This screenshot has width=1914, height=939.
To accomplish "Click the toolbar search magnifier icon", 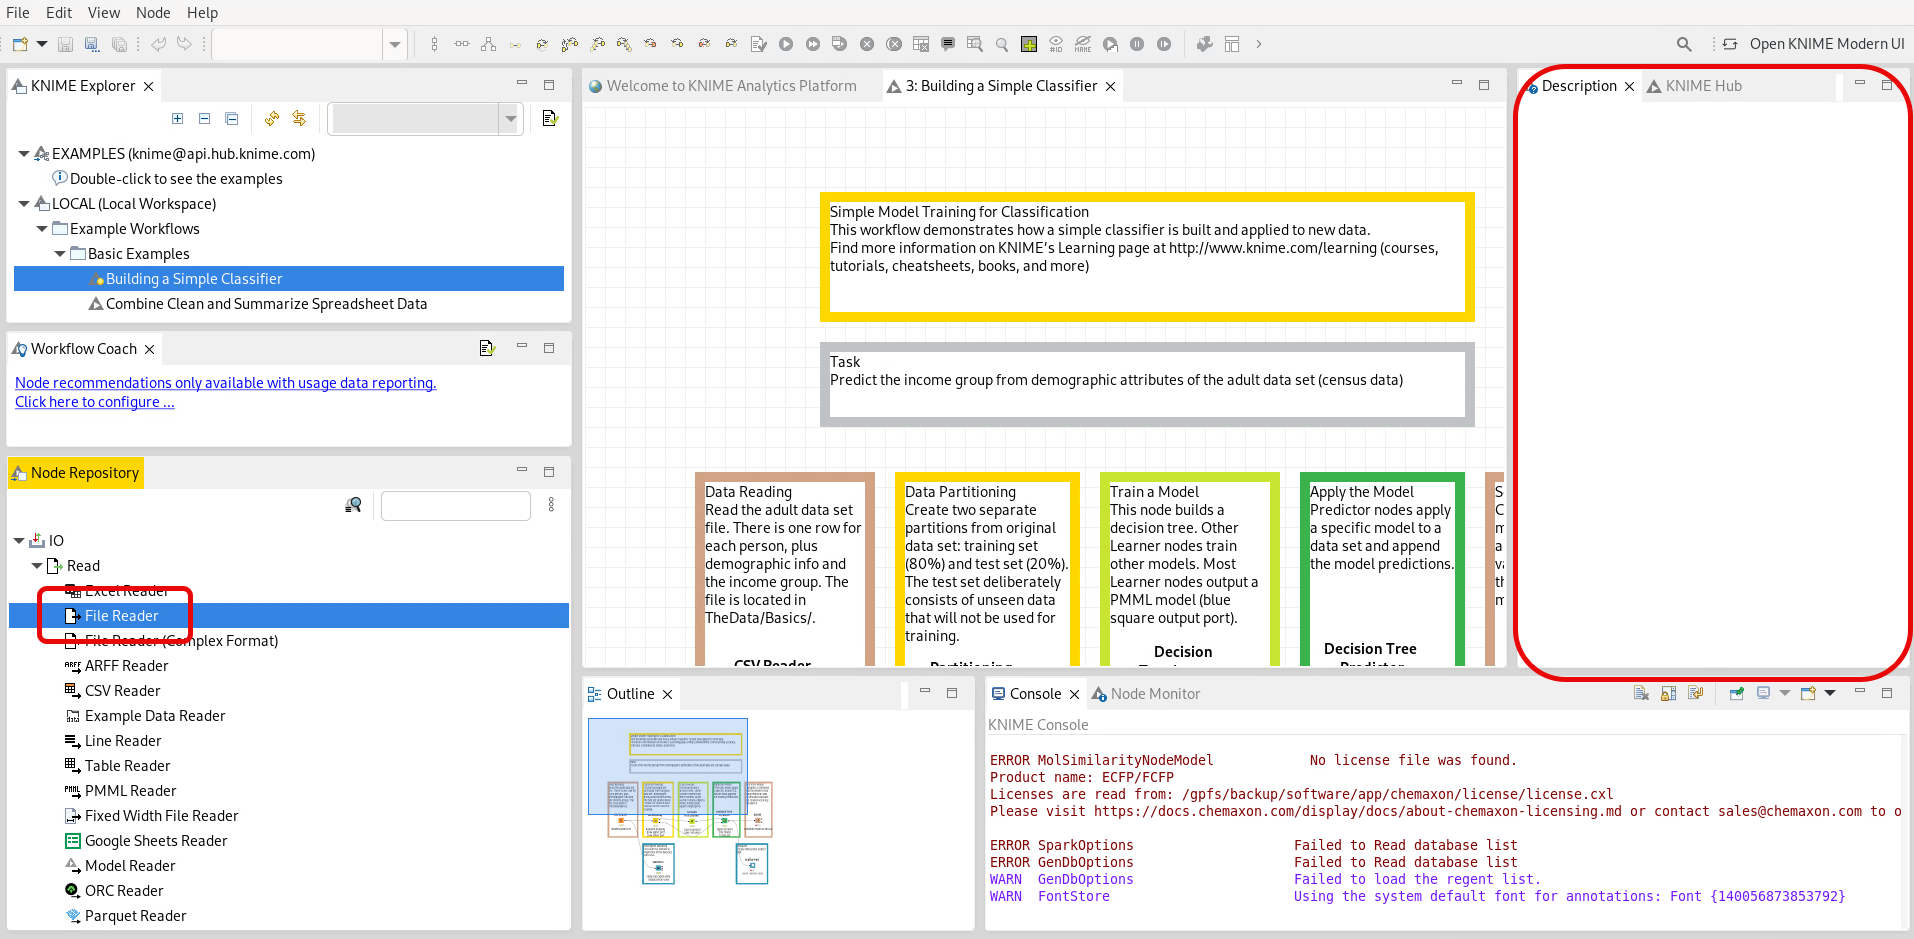I will [x=1684, y=44].
